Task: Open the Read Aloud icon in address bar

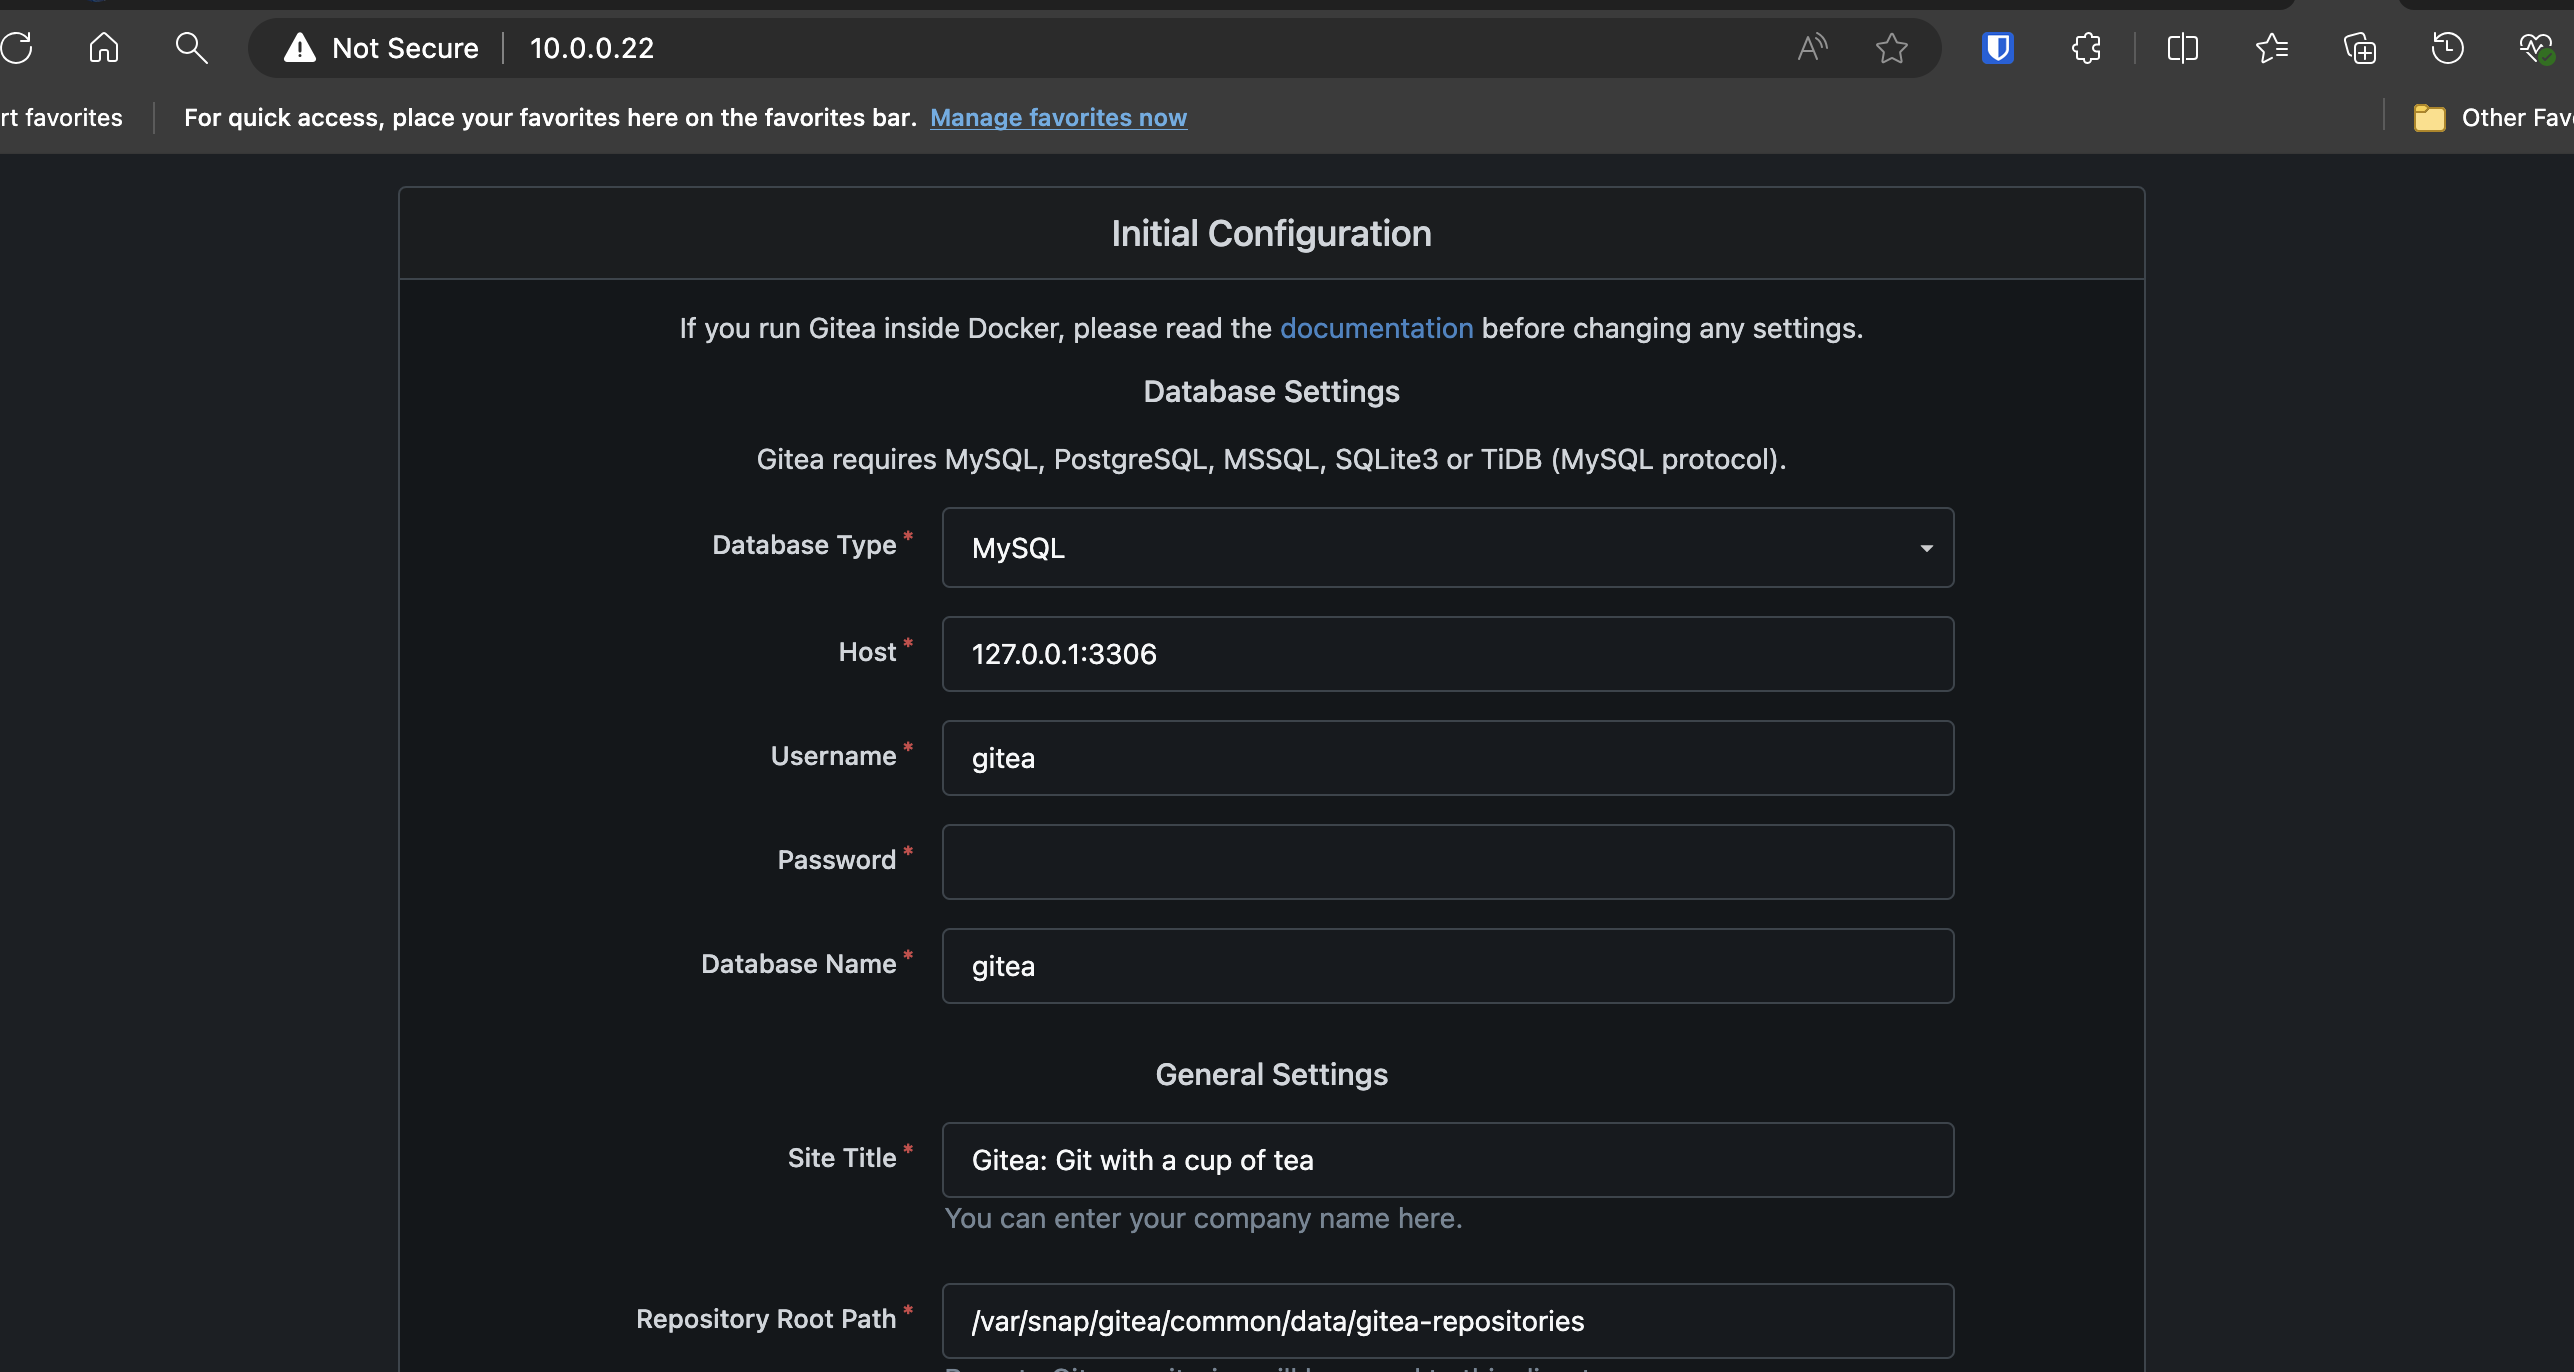Action: pyautogui.click(x=1812, y=47)
